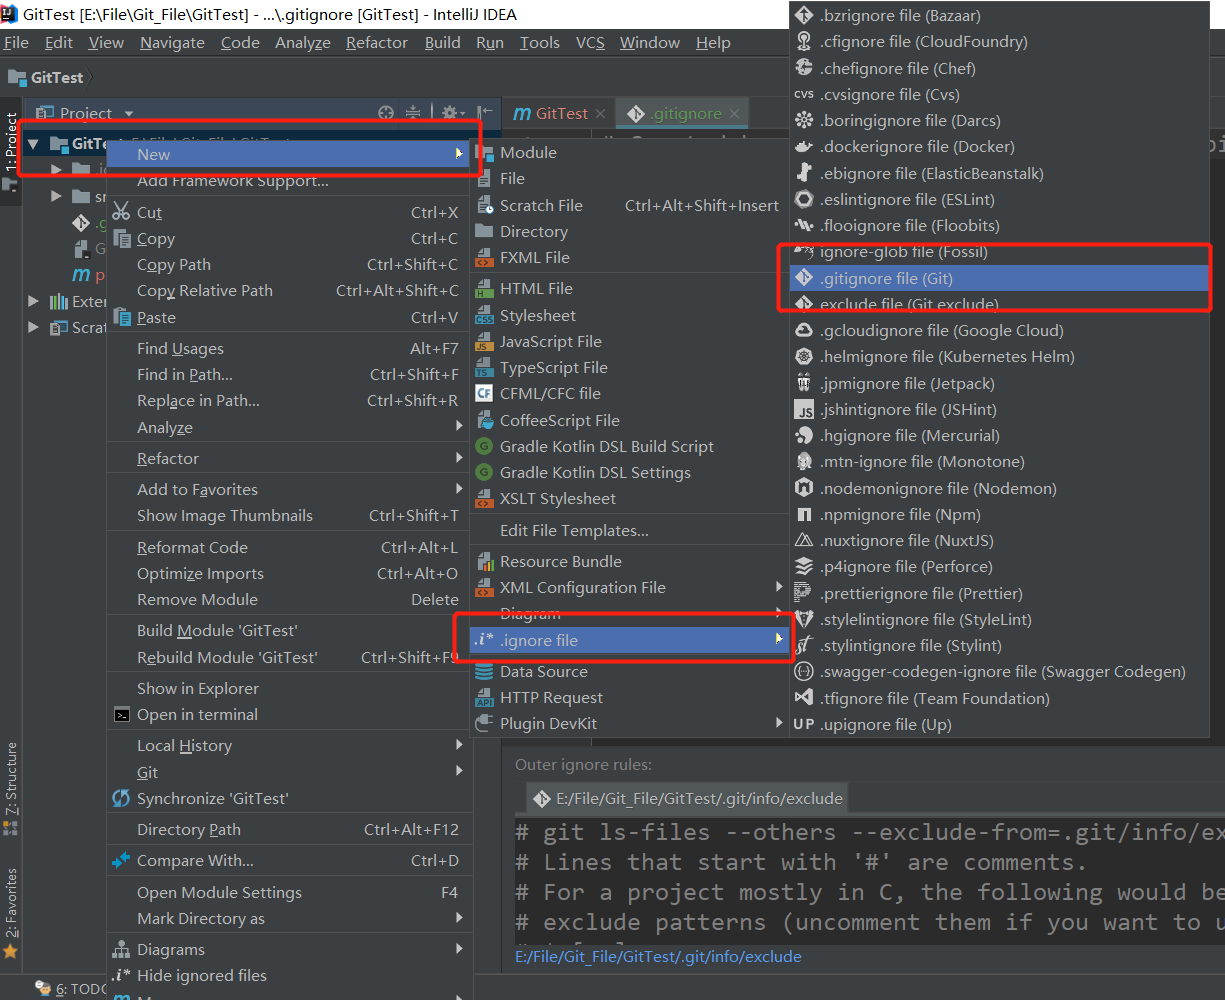Open the .ignore file submenu
Image resolution: width=1225 pixels, height=1000 pixels.
point(630,640)
